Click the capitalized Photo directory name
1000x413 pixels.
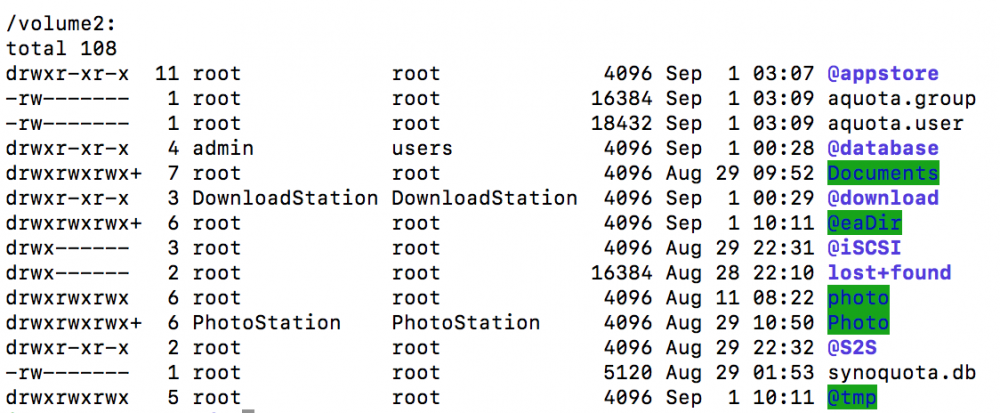(x=858, y=323)
